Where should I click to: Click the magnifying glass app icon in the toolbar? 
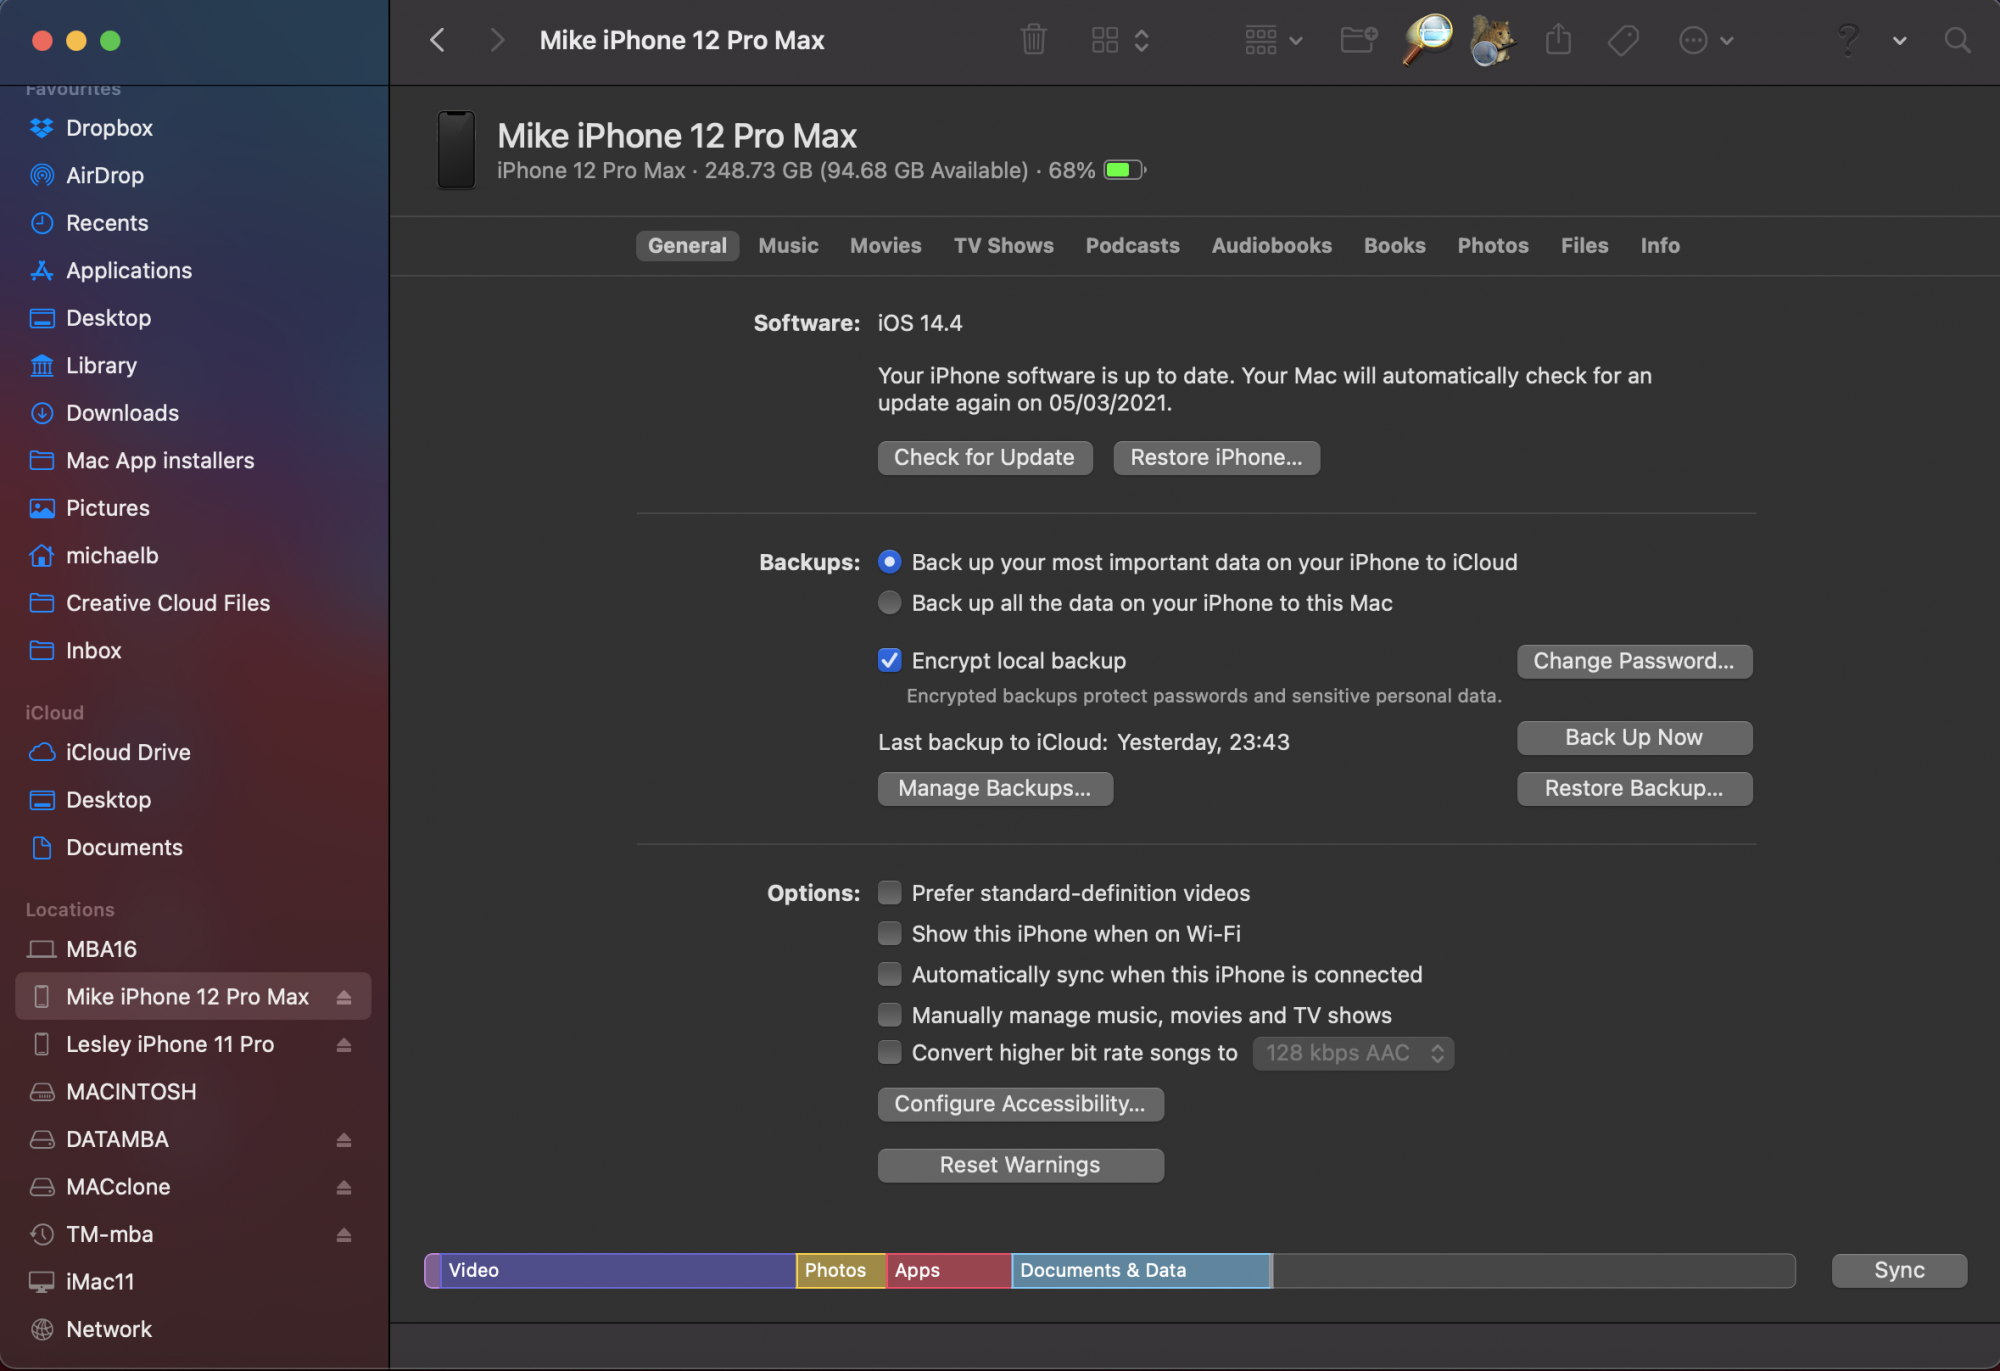pos(1427,40)
